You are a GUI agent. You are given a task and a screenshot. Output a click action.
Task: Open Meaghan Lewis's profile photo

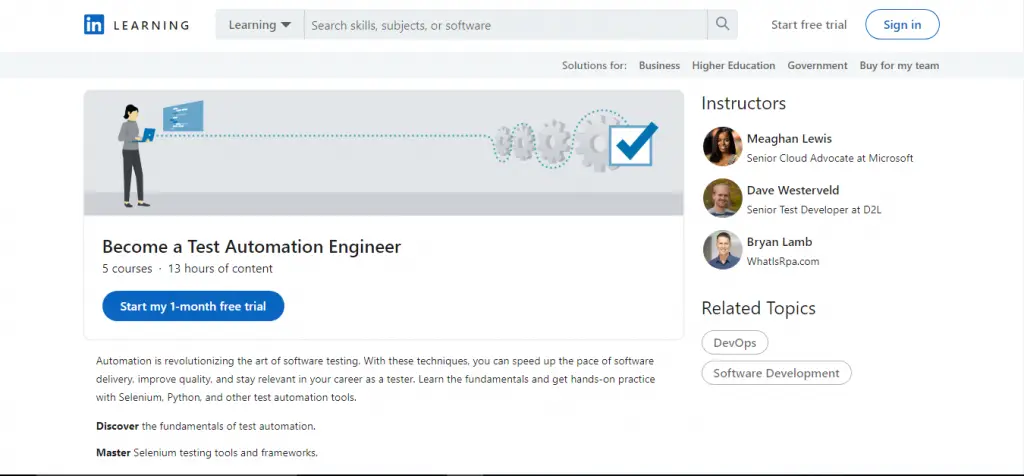722,146
